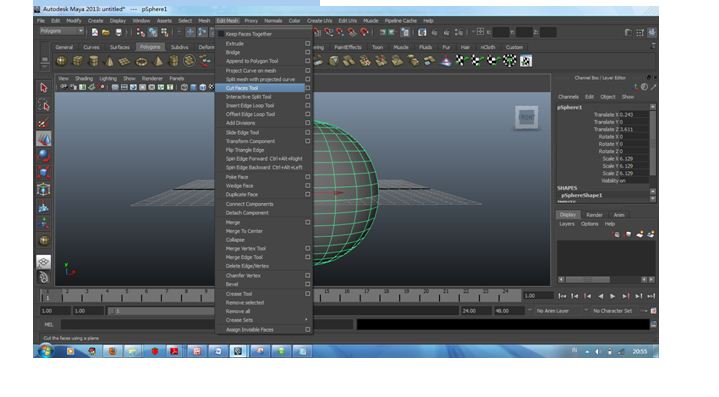Go to start of playback range
Image resolution: width=719 pixels, height=397 pixels.
click(562, 296)
